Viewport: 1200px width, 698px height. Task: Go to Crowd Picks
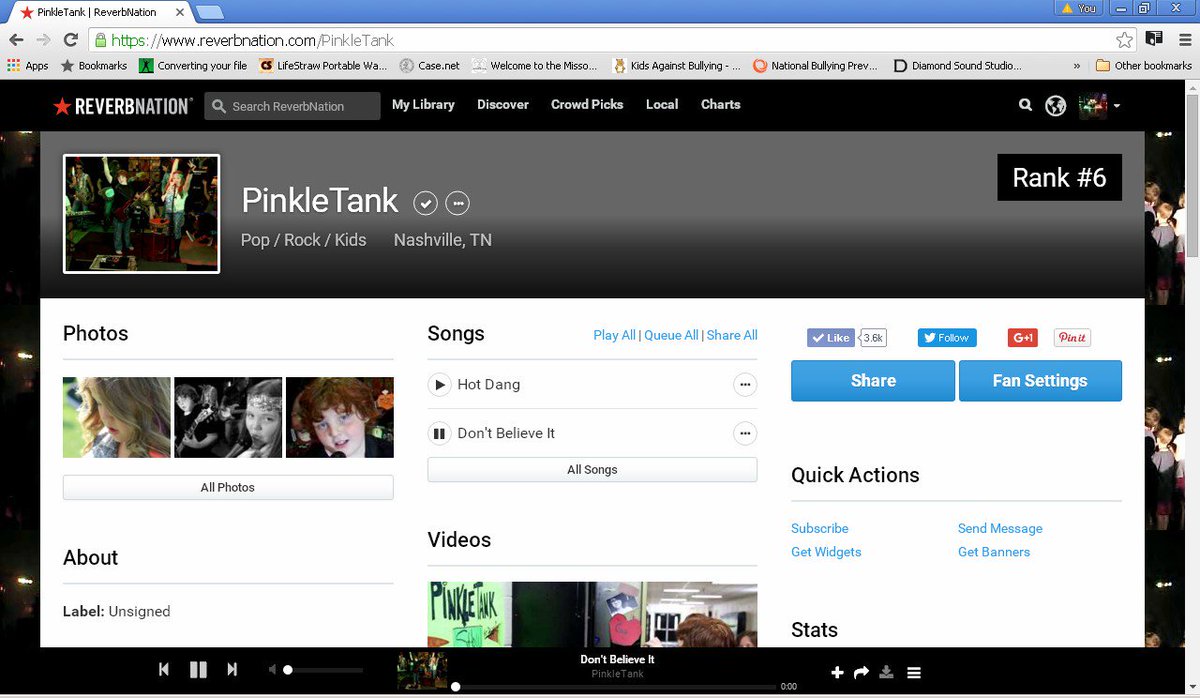(x=587, y=104)
